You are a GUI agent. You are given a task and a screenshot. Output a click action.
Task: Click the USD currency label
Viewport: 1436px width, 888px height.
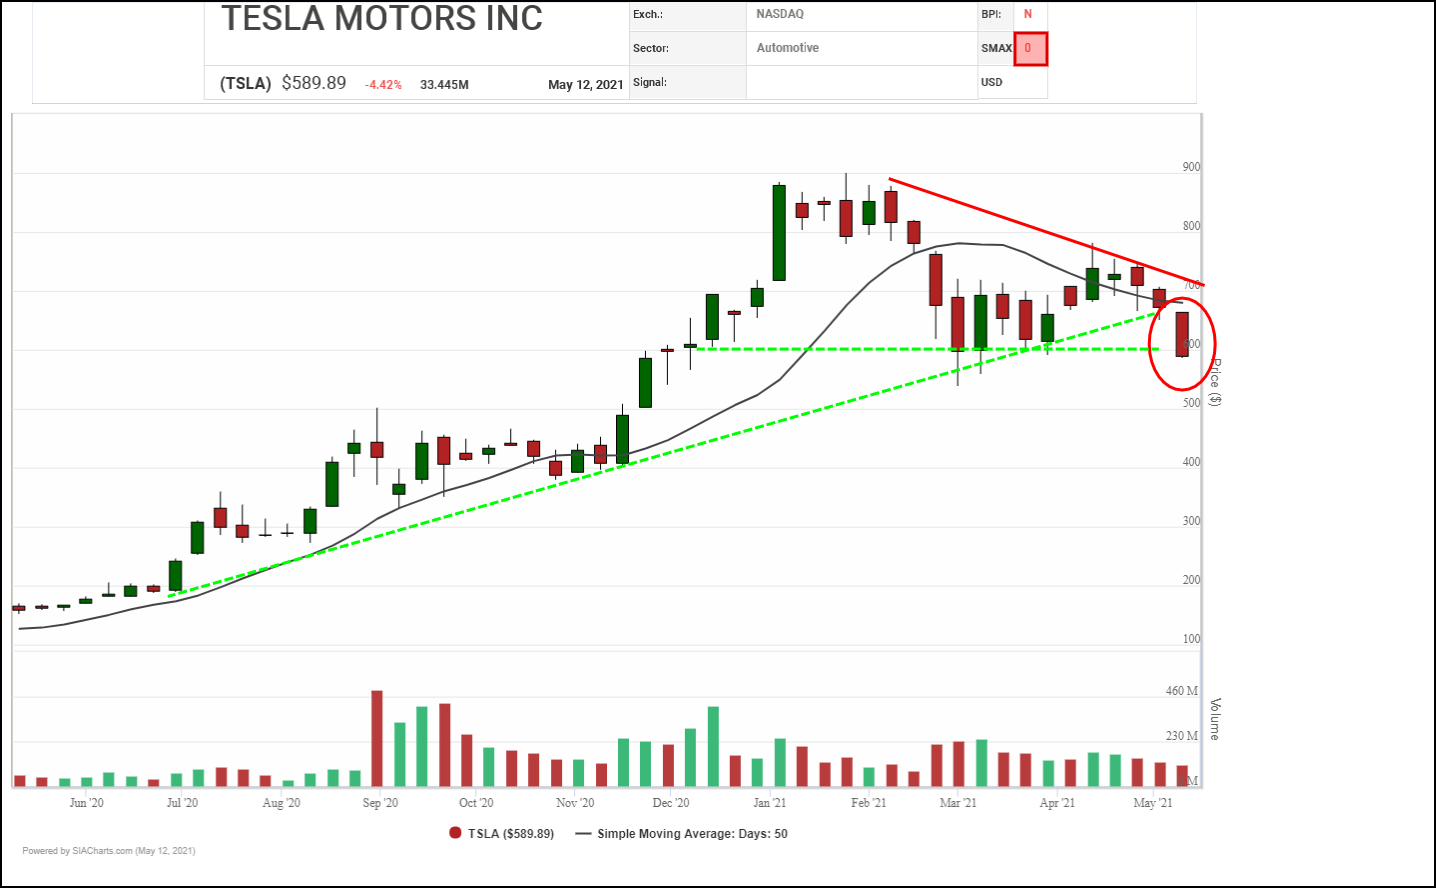point(992,82)
